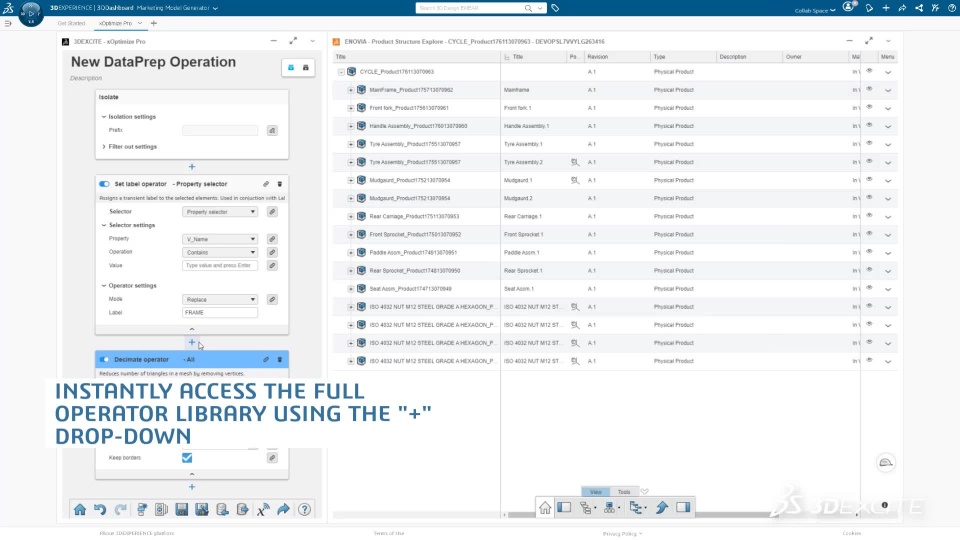
Task: Add operator with plus below Set label block
Action: [192, 342]
